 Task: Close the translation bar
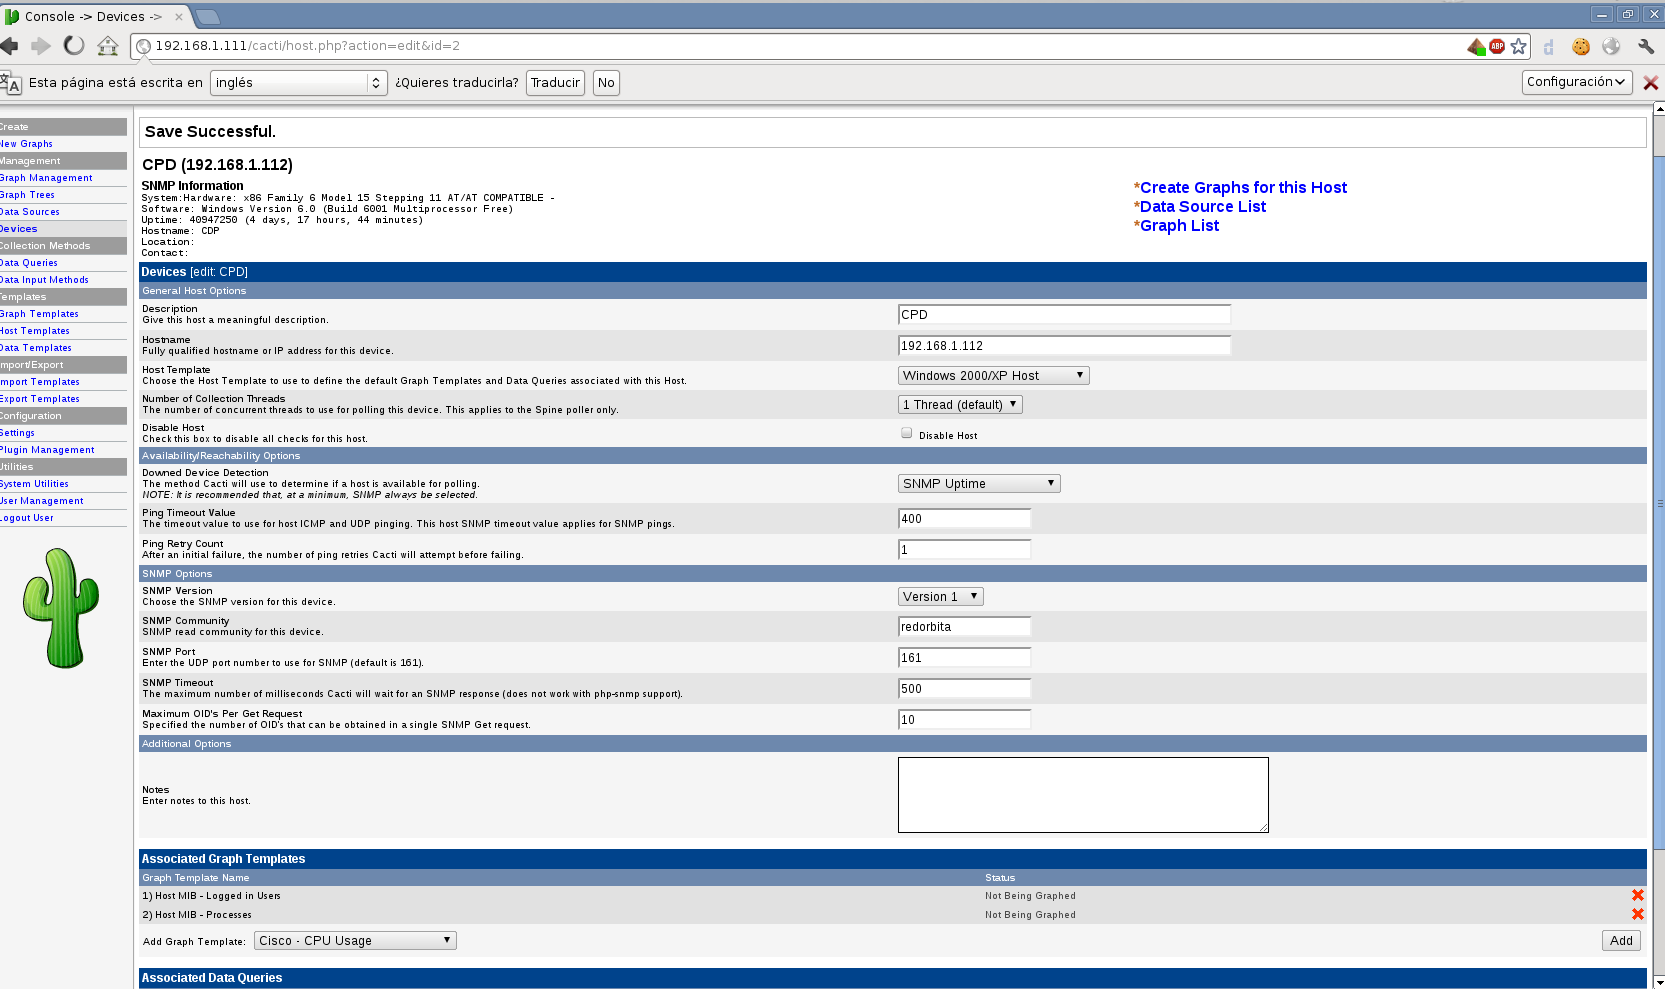pos(1650,83)
